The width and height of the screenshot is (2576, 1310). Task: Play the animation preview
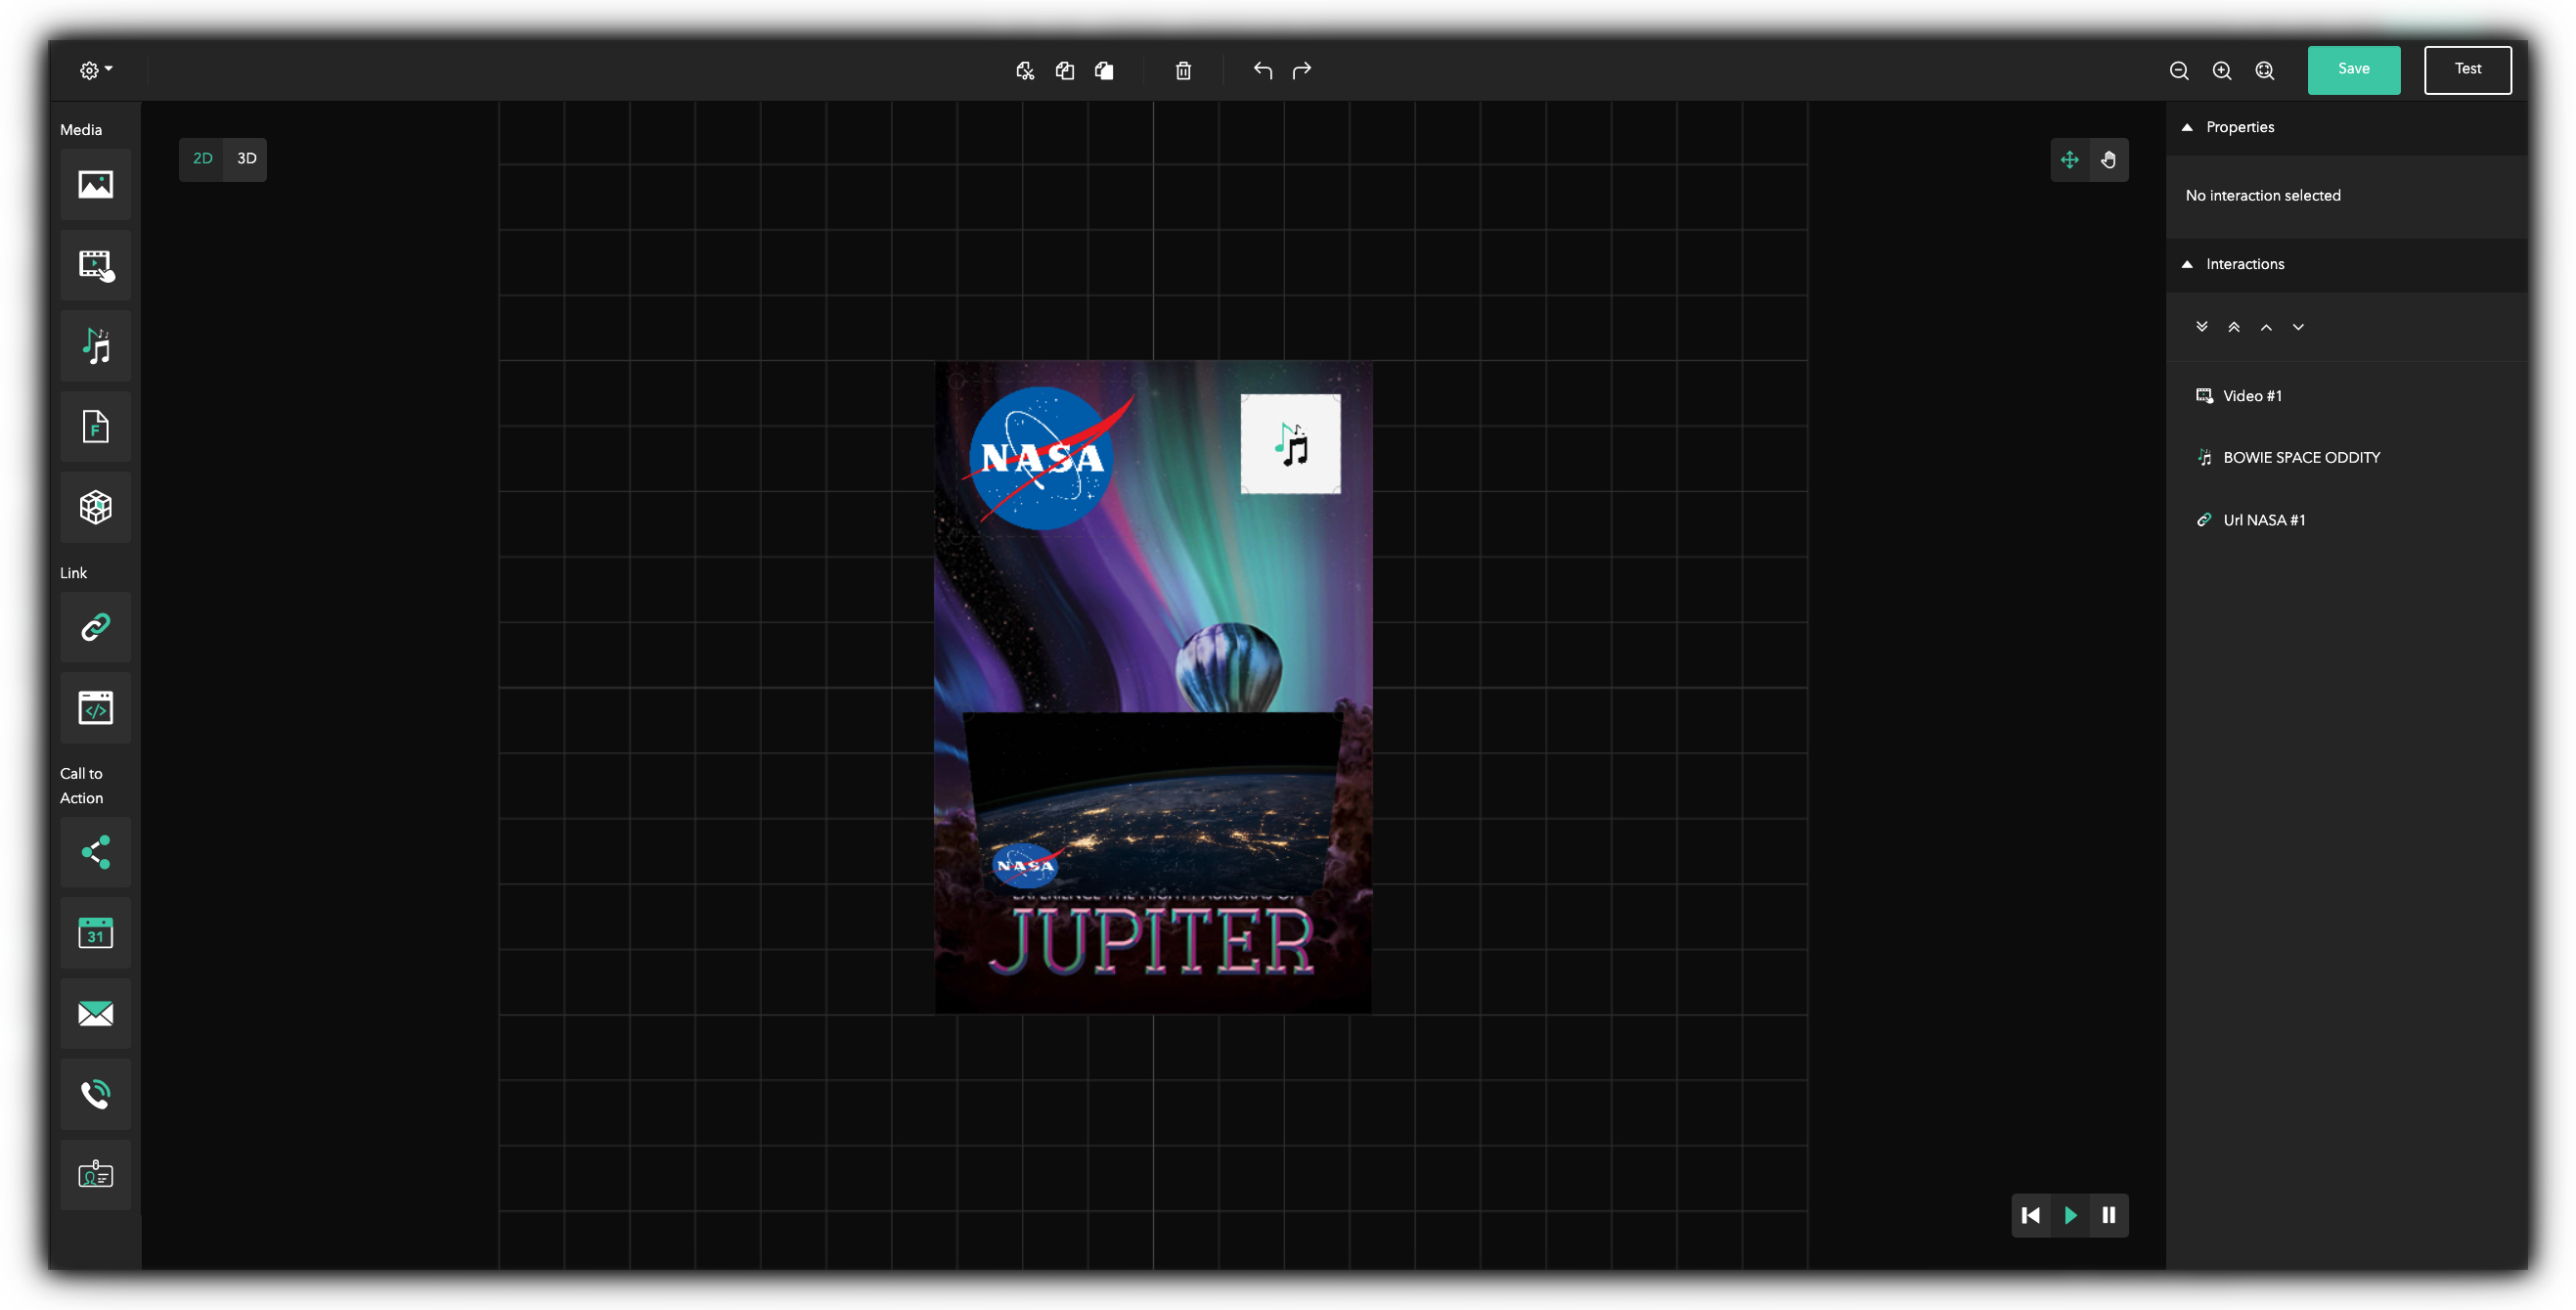(x=2070, y=1215)
